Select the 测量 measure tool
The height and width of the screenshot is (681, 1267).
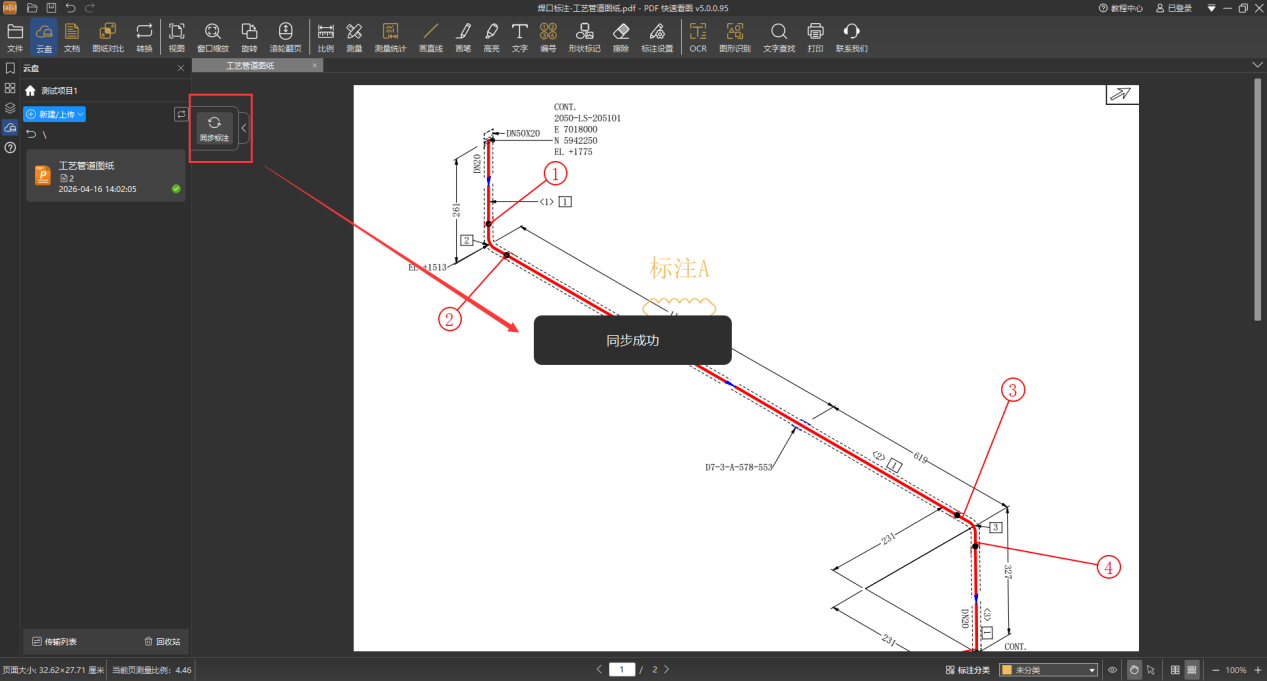[354, 36]
